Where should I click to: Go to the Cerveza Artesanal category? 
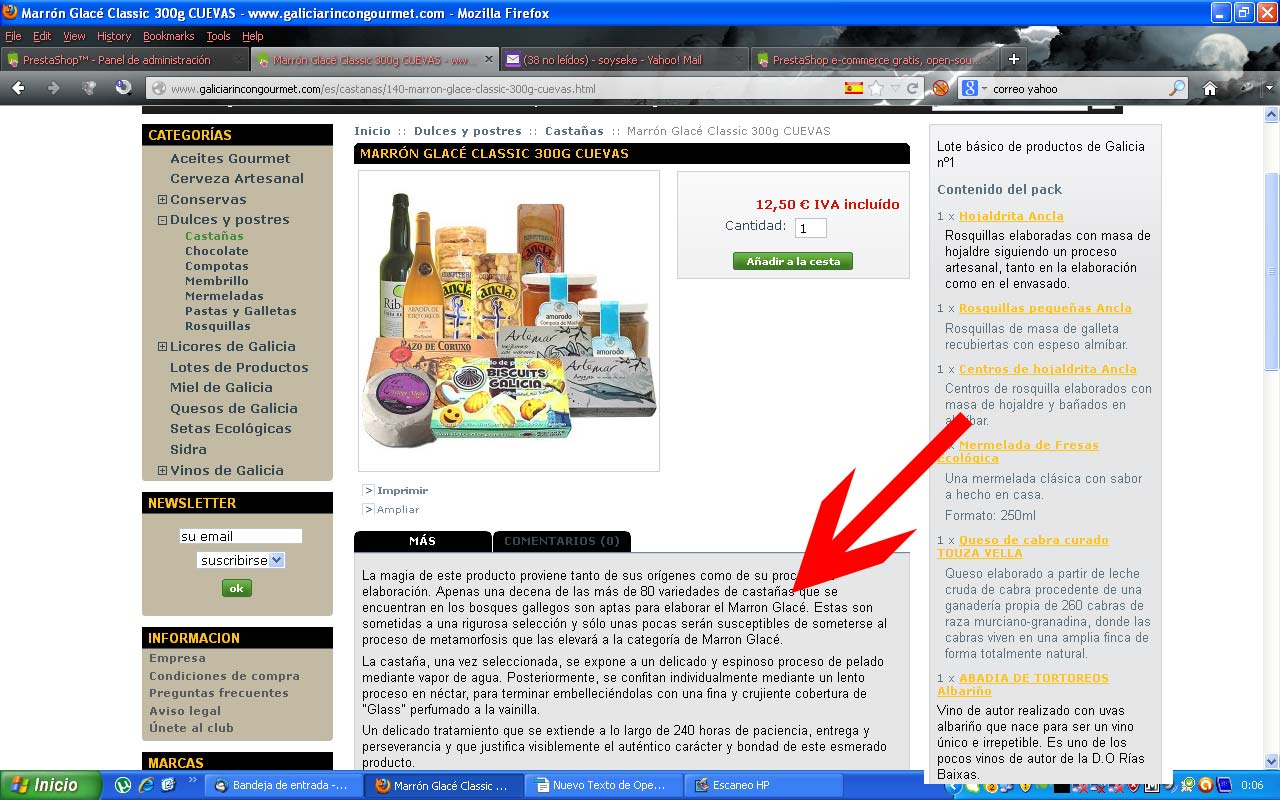(x=237, y=179)
